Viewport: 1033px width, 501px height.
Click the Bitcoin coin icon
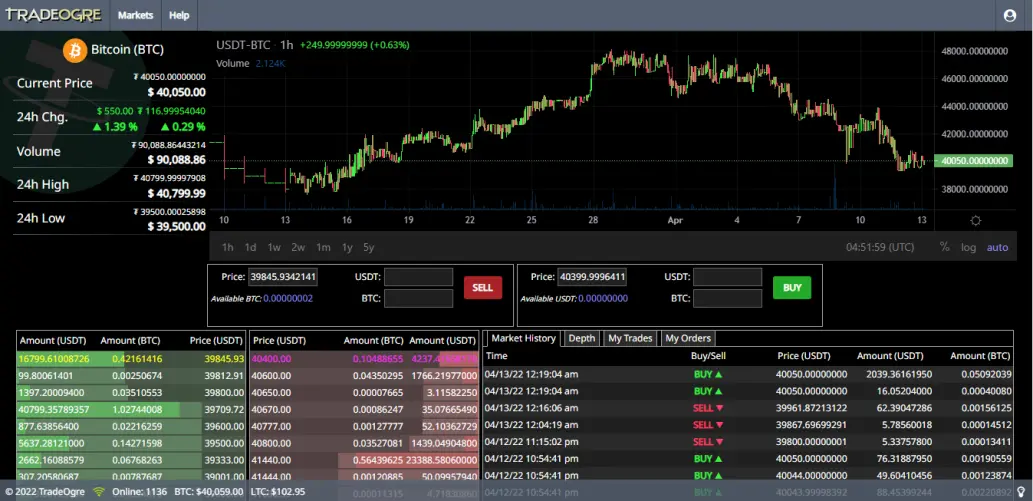pyautogui.click(x=75, y=50)
